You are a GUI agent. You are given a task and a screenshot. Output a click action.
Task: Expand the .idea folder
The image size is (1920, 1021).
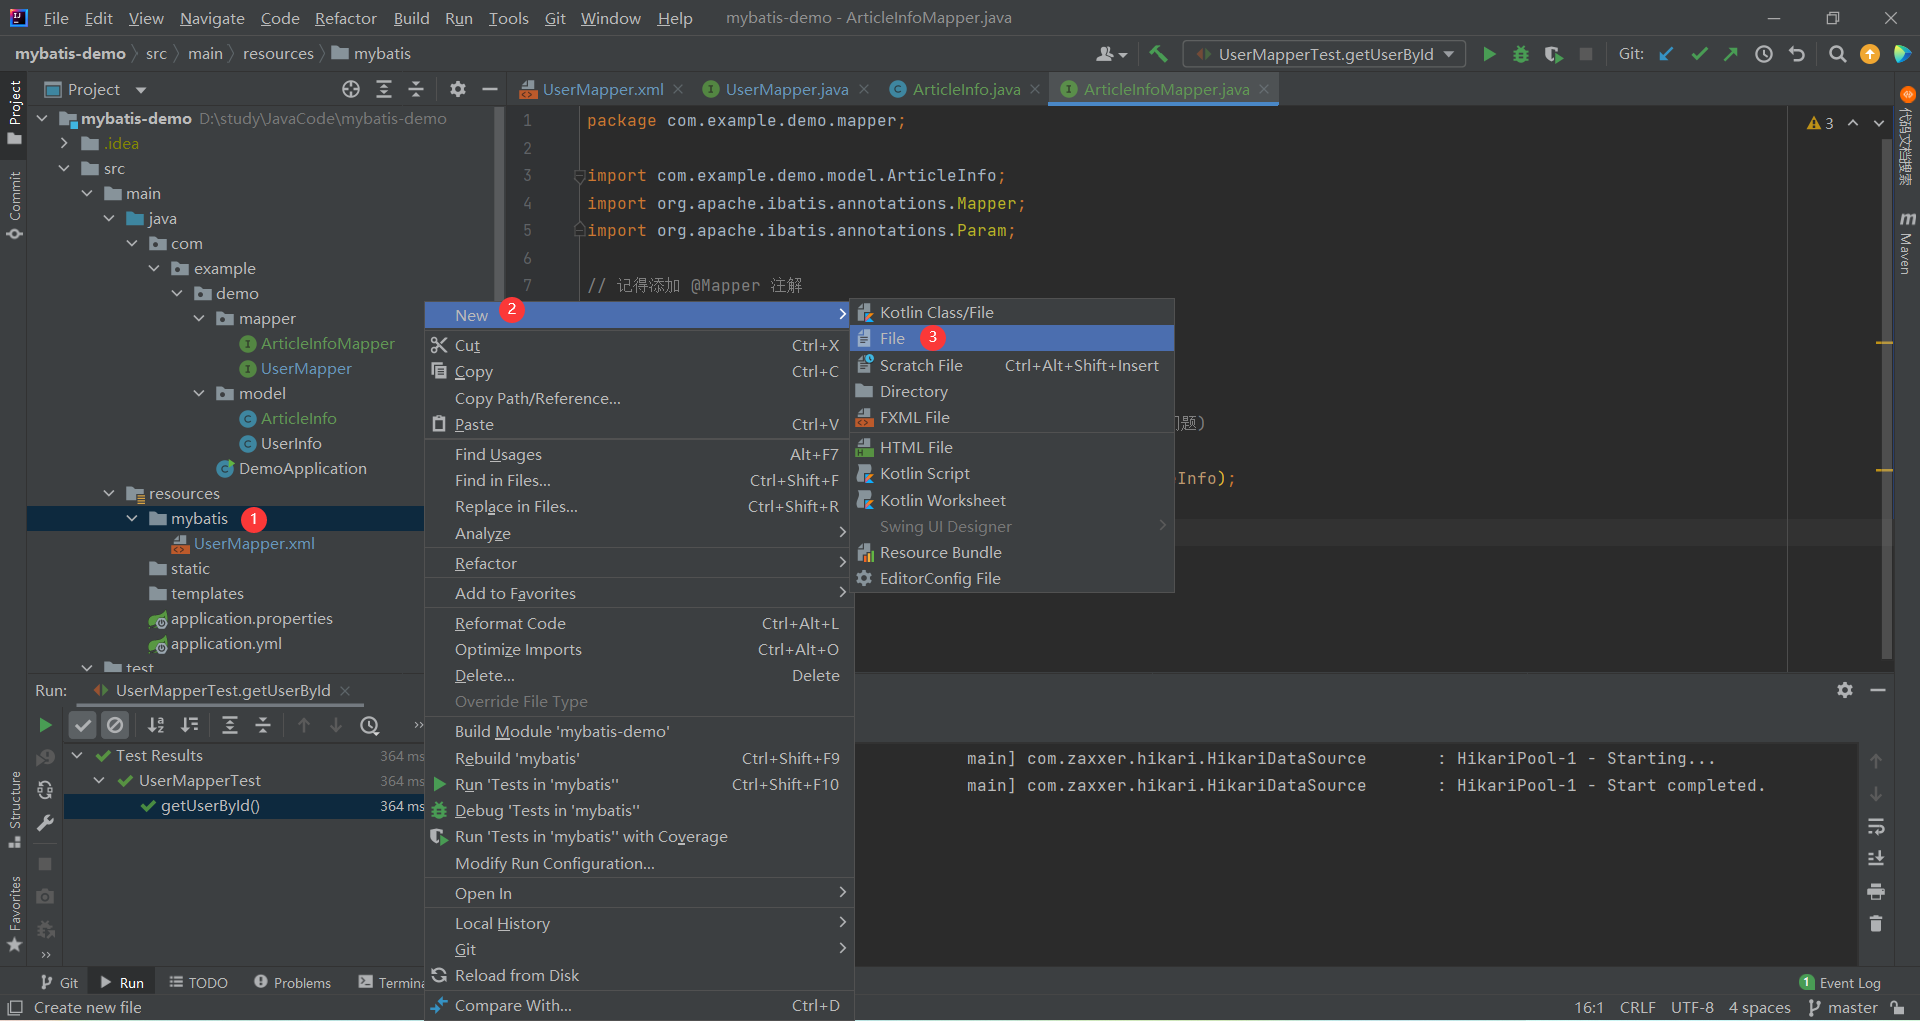point(63,143)
